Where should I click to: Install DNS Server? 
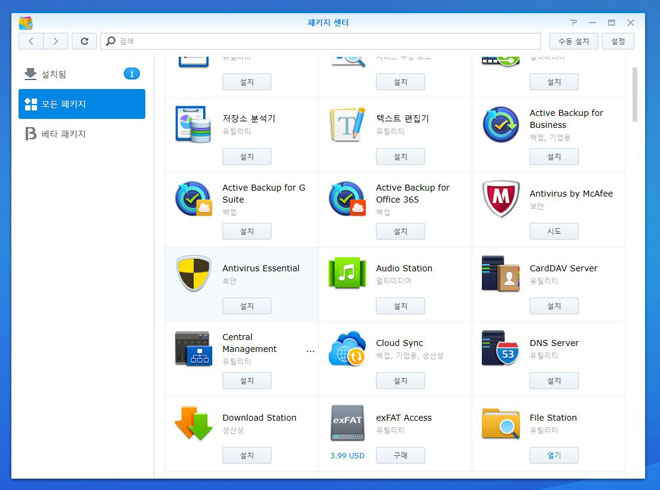tap(554, 381)
